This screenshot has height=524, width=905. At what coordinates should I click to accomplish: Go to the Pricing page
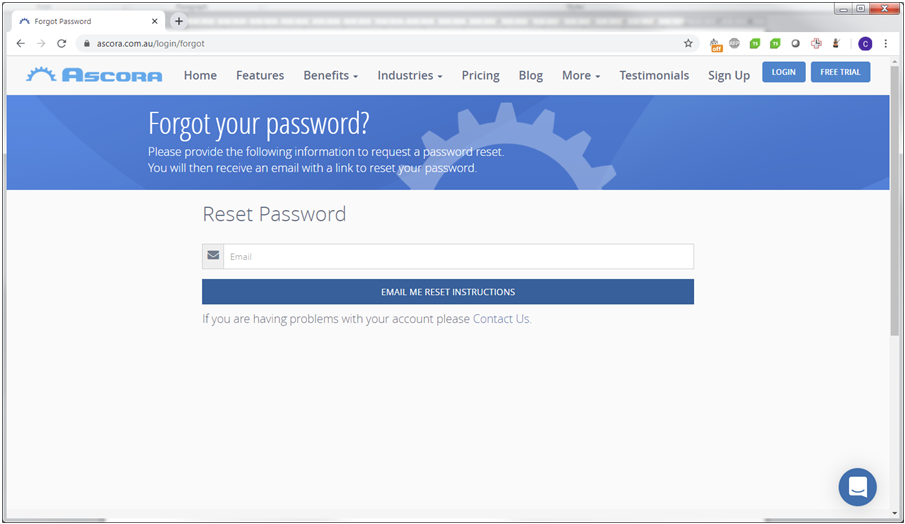480,75
